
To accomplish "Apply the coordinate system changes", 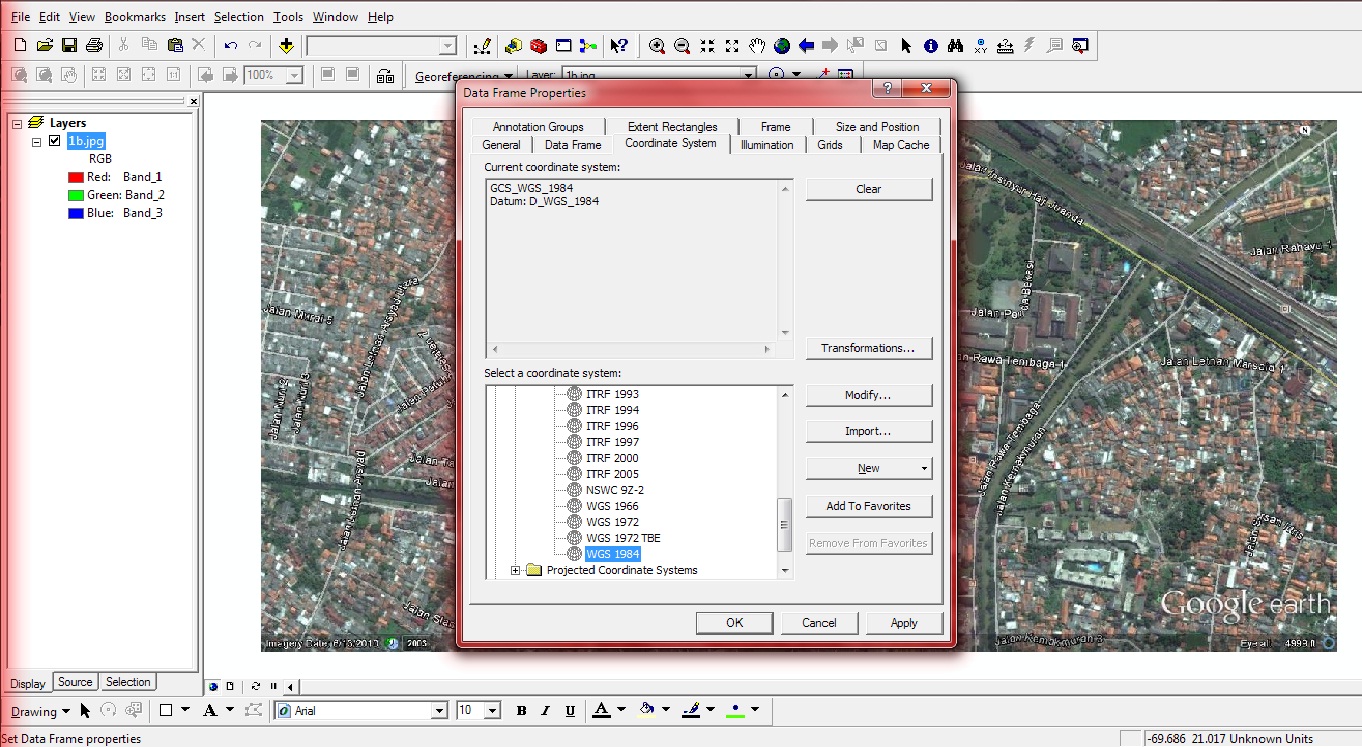I will click(x=903, y=622).
